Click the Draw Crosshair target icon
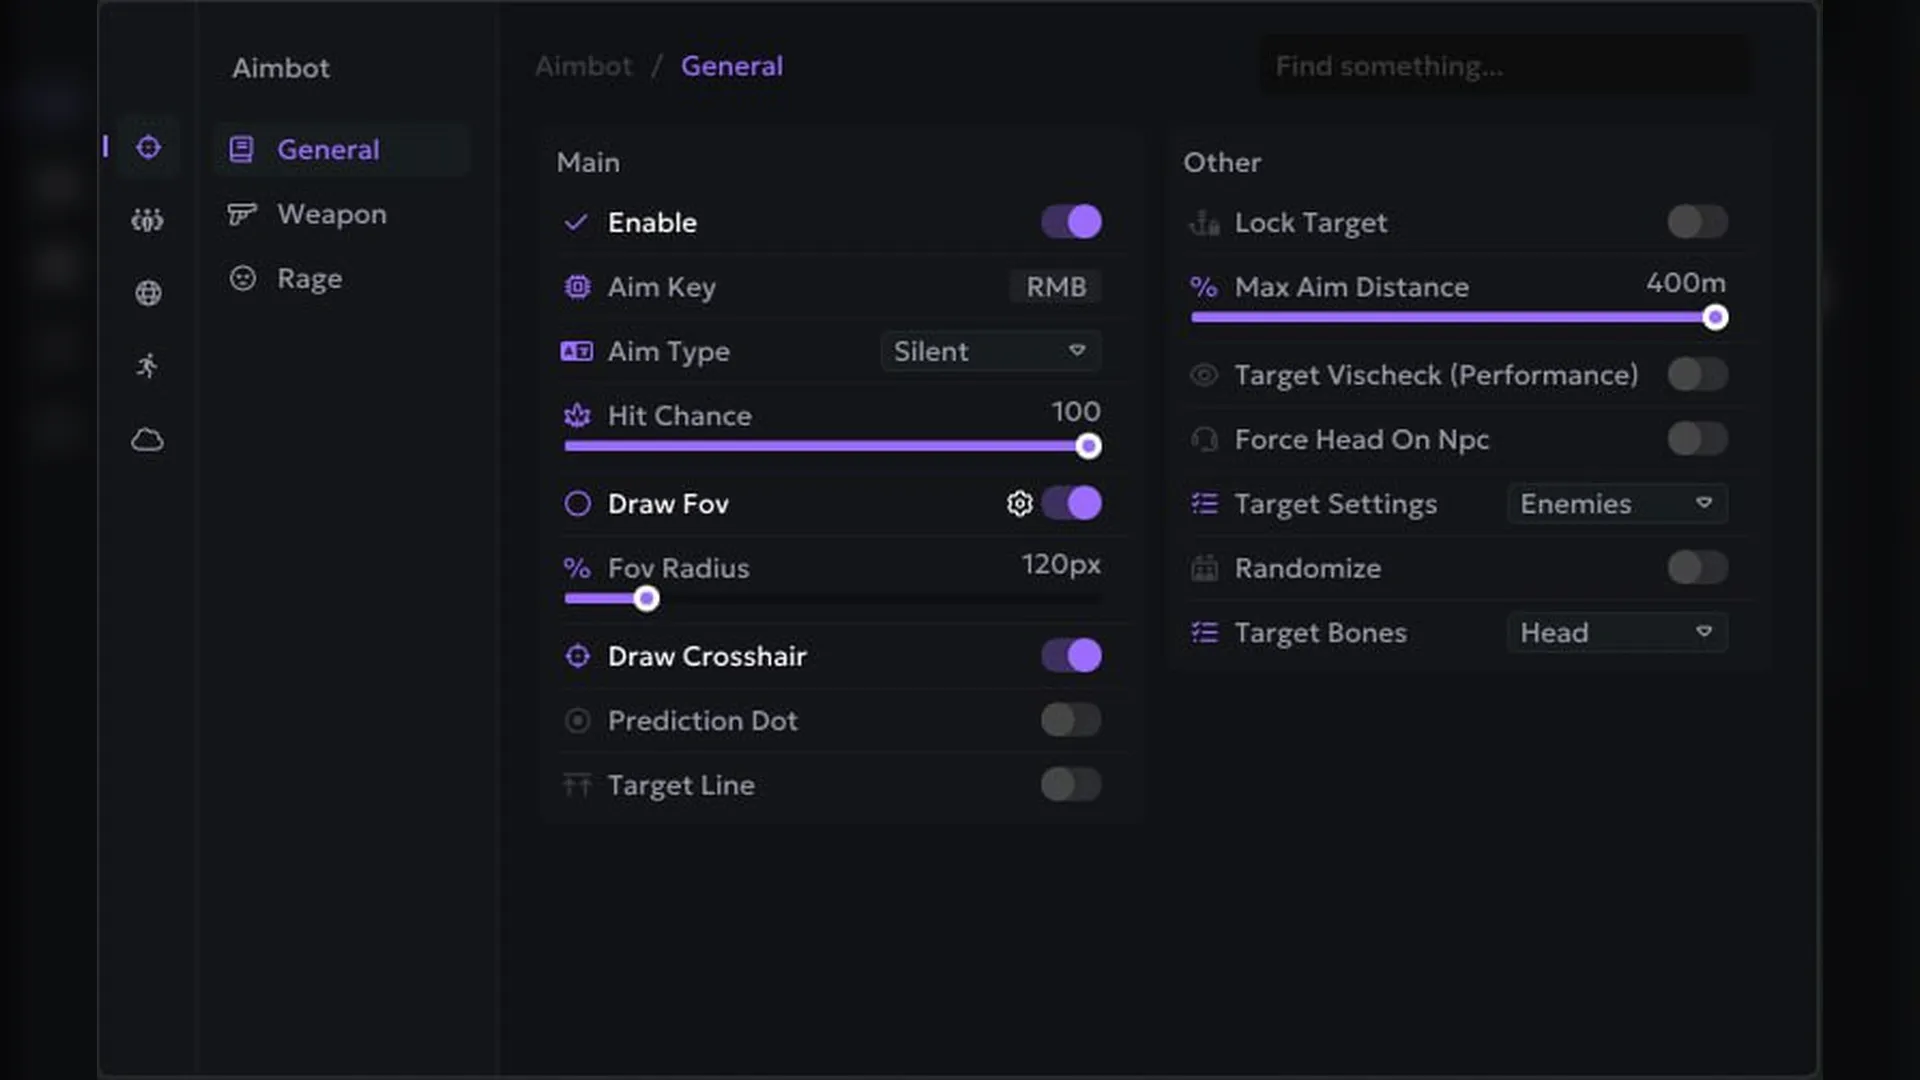 578,656
